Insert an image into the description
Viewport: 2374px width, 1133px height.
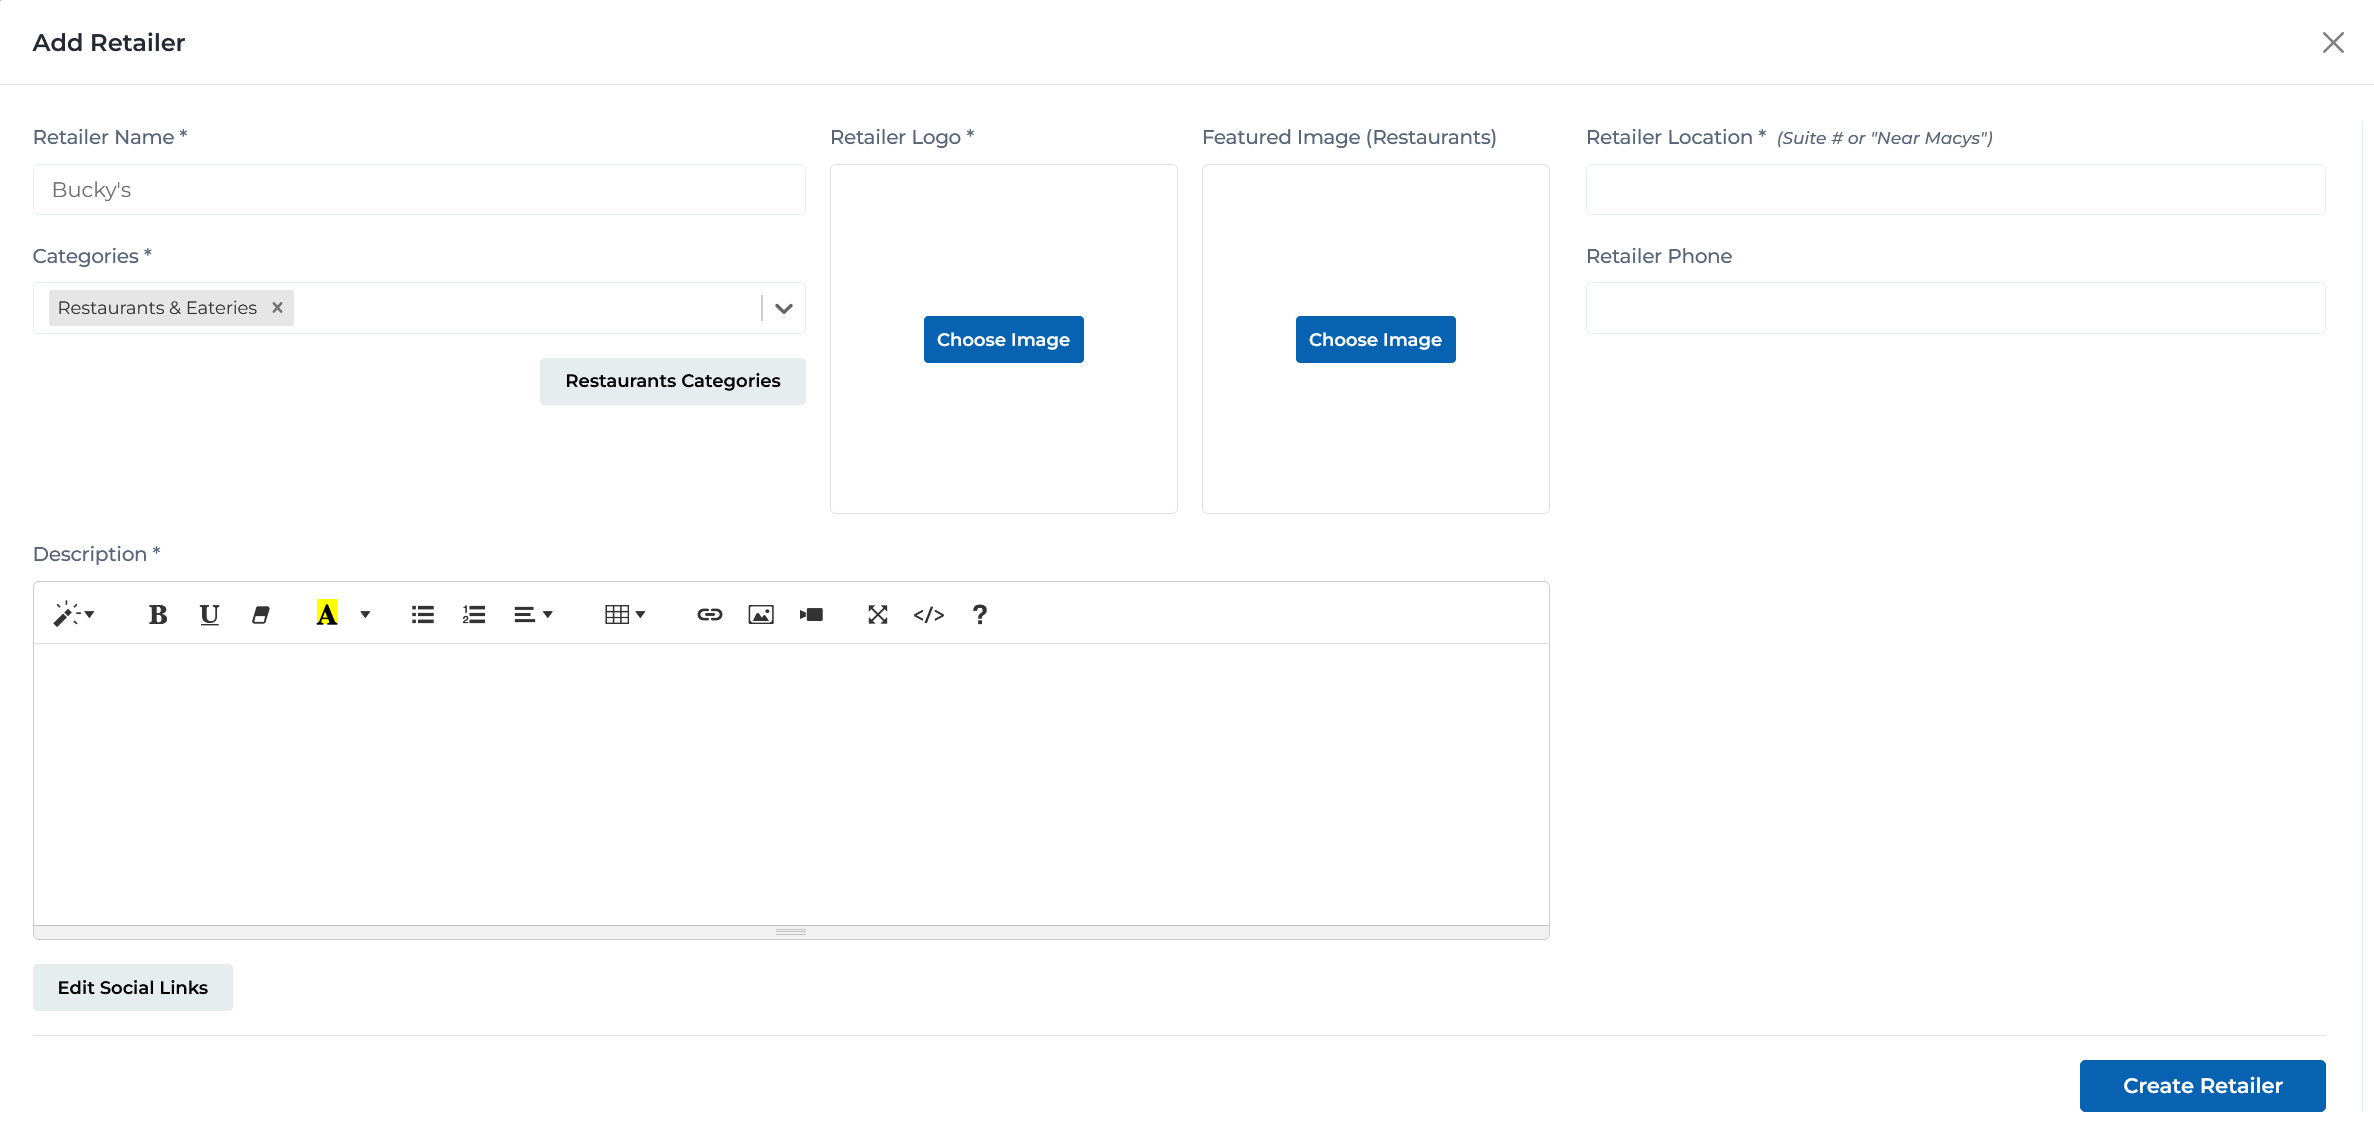point(760,614)
